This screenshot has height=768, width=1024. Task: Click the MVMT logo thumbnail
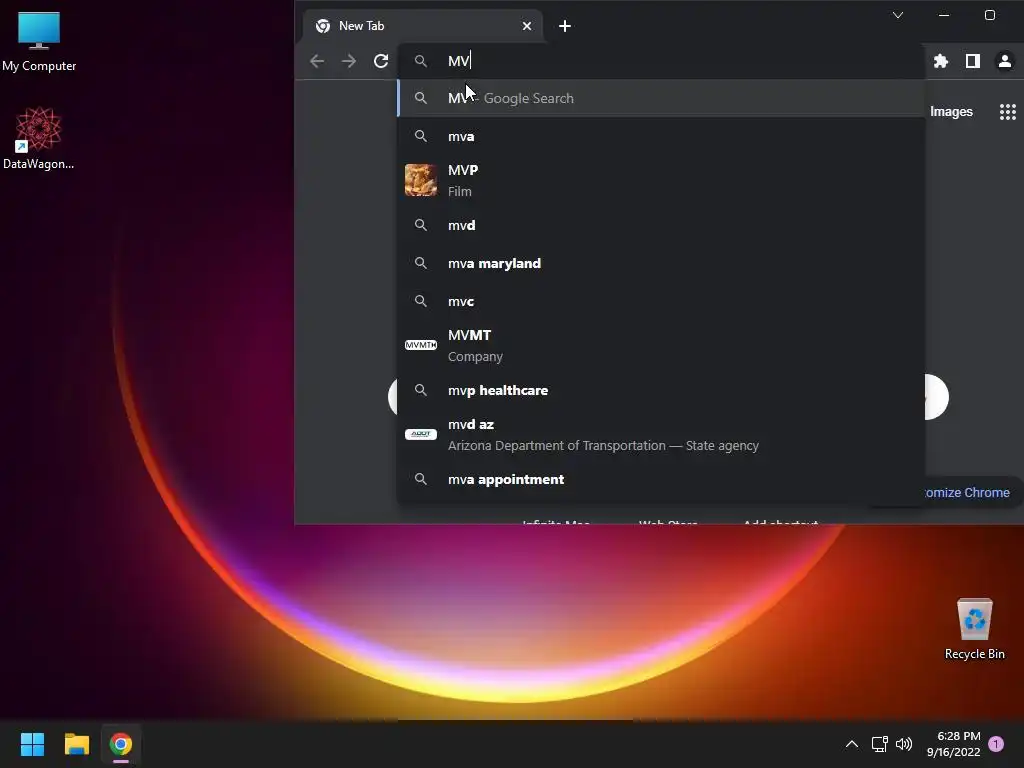421,345
